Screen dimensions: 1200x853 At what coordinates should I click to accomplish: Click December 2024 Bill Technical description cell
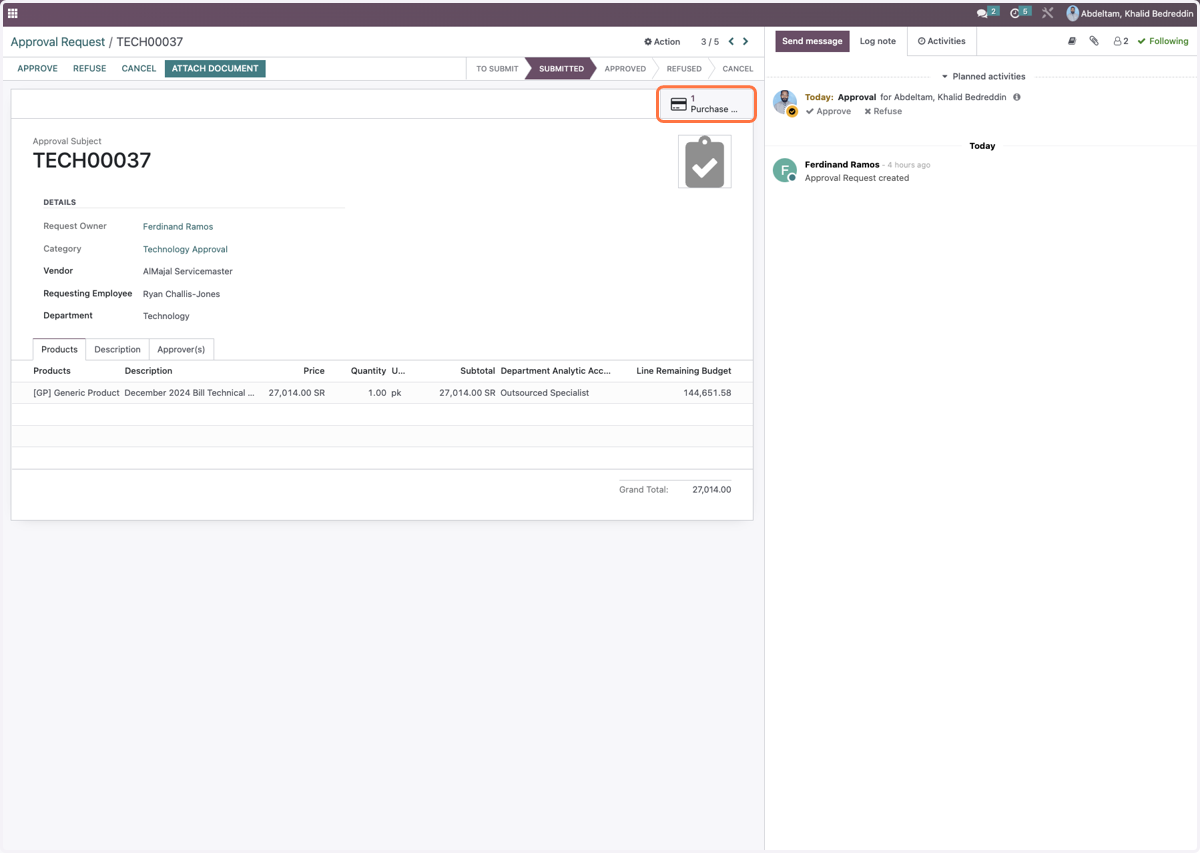tap(189, 393)
